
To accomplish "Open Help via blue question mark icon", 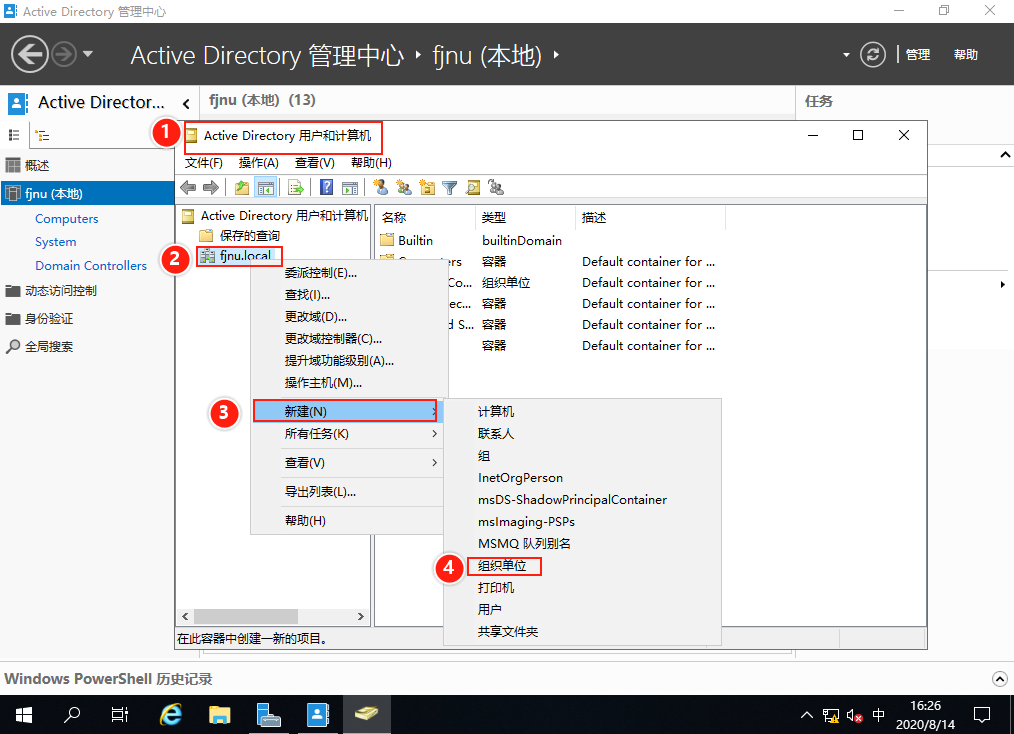I will [327, 188].
